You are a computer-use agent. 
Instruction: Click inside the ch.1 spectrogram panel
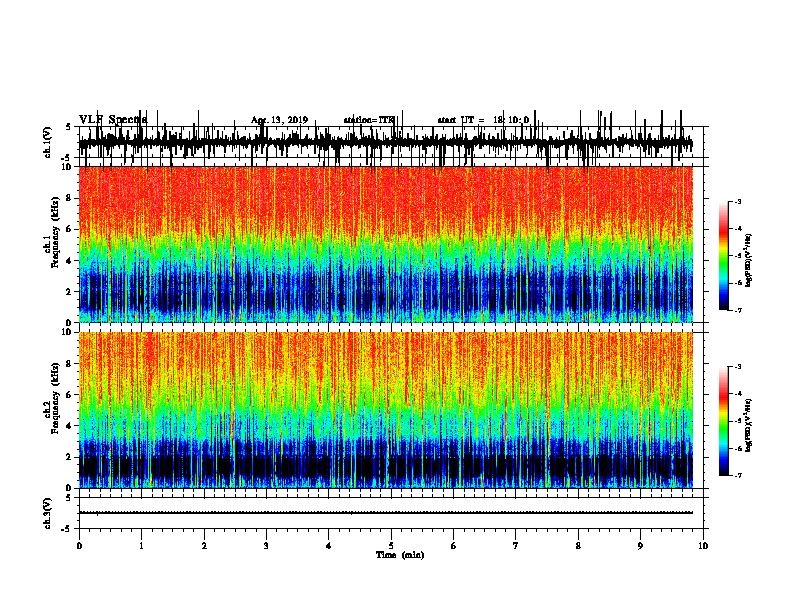pyautogui.click(x=385, y=244)
